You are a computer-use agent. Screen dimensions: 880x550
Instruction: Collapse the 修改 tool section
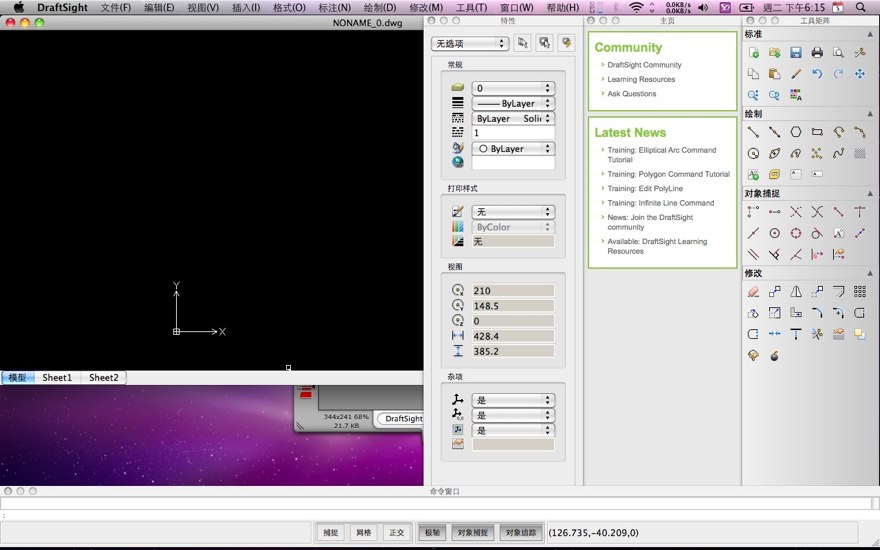(870, 273)
